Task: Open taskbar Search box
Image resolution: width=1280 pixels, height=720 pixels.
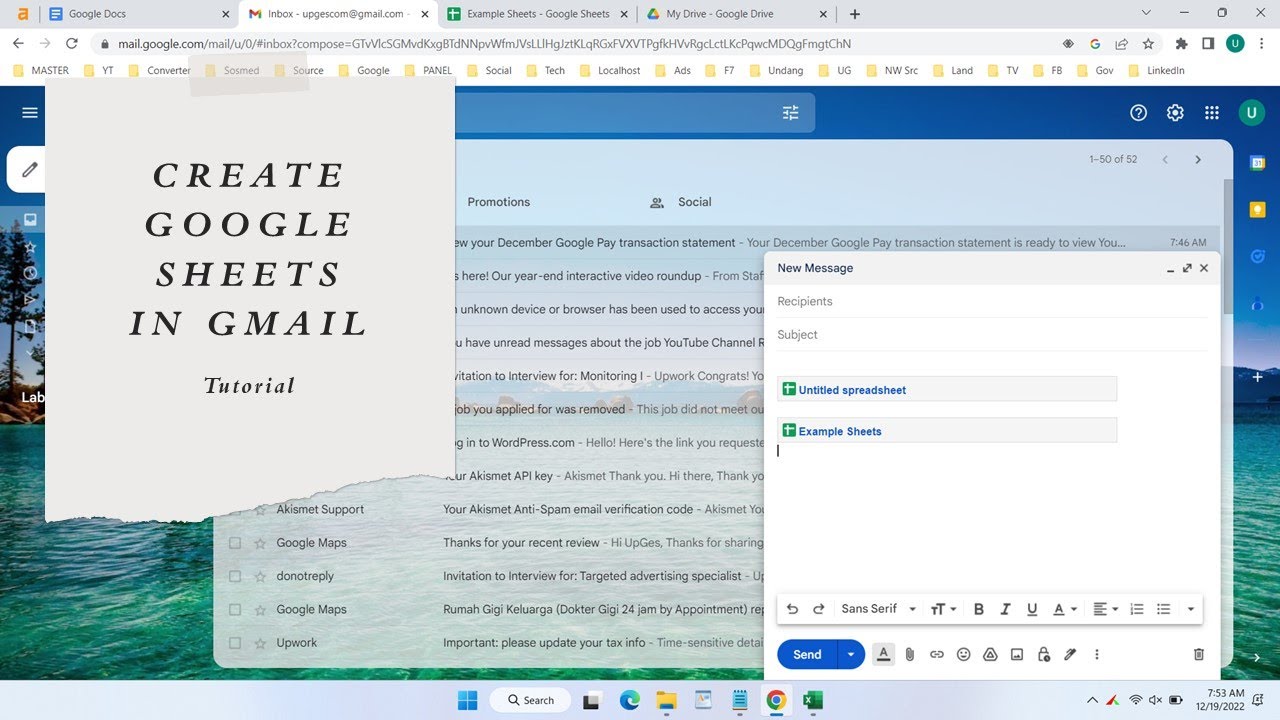Action: pyautogui.click(x=531, y=700)
